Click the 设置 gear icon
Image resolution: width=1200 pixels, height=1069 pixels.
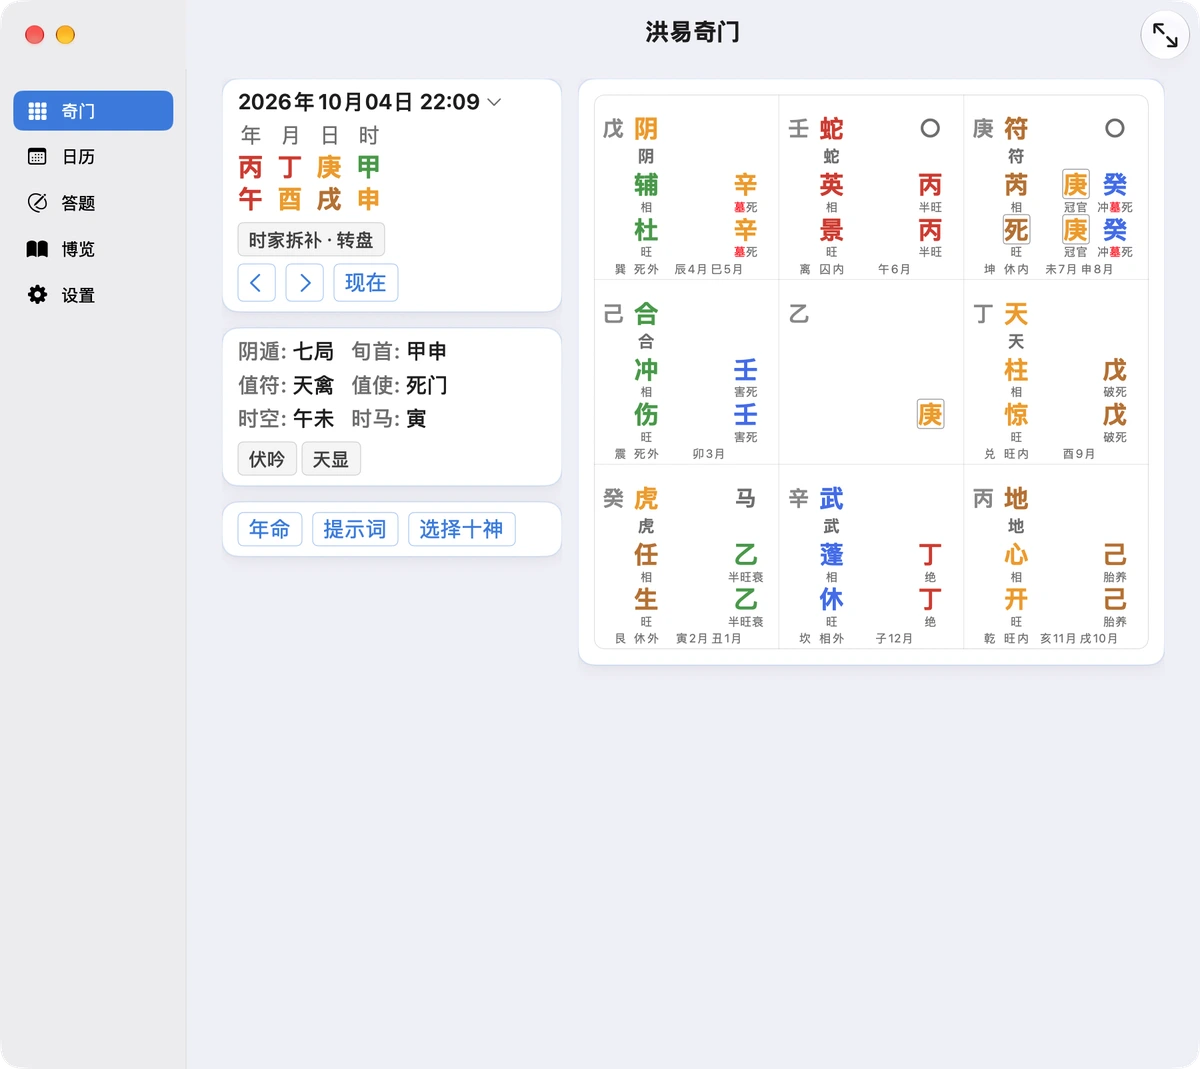37,295
